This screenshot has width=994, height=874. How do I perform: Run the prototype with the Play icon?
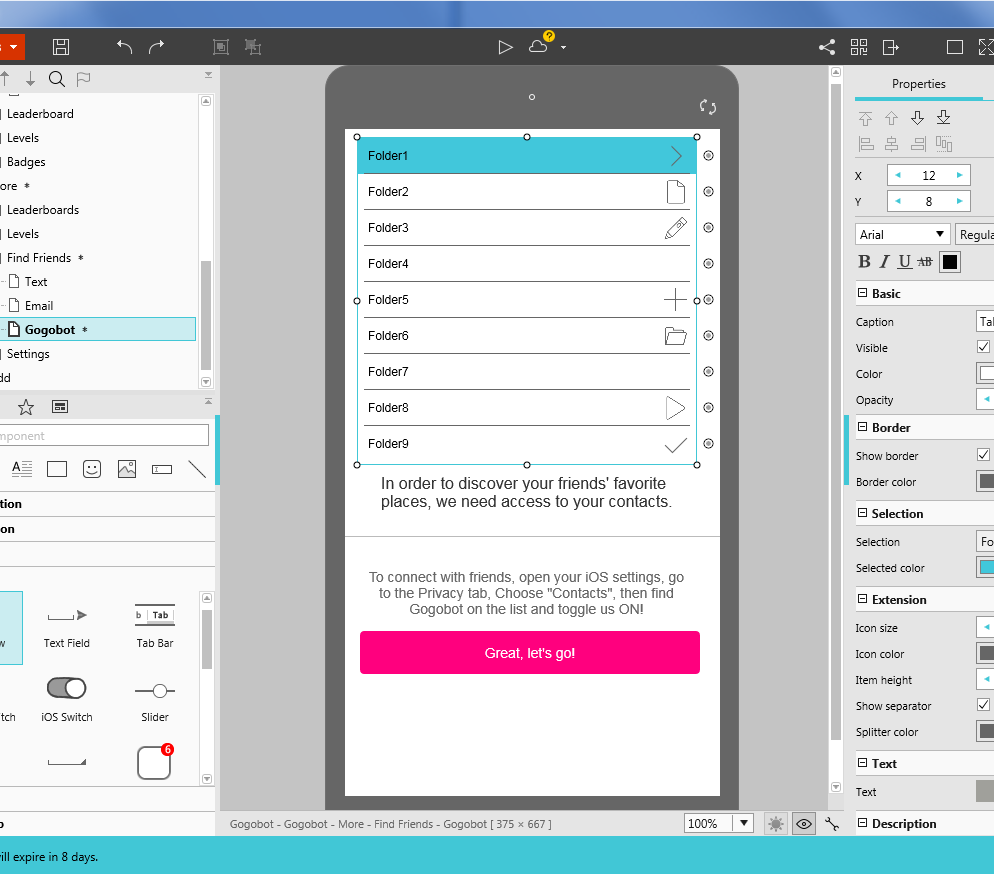pyautogui.click(x=505, y=47)
